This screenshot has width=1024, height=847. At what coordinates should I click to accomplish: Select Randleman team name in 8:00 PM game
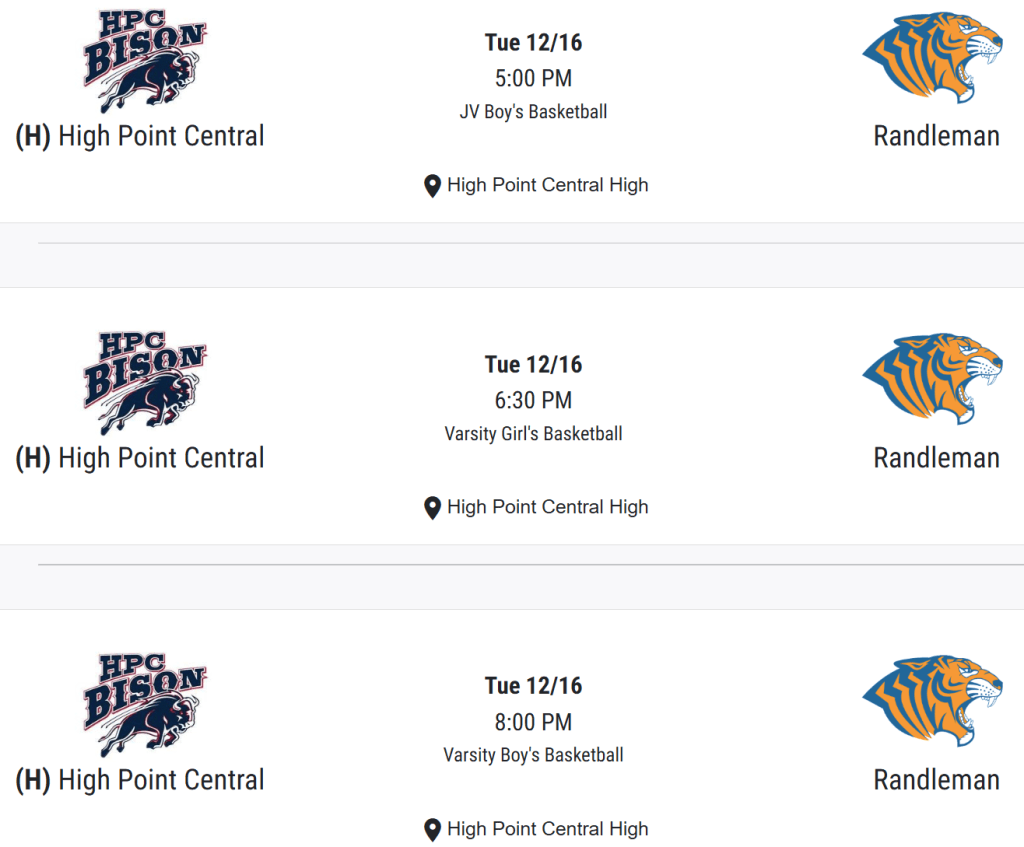point(936,780)
